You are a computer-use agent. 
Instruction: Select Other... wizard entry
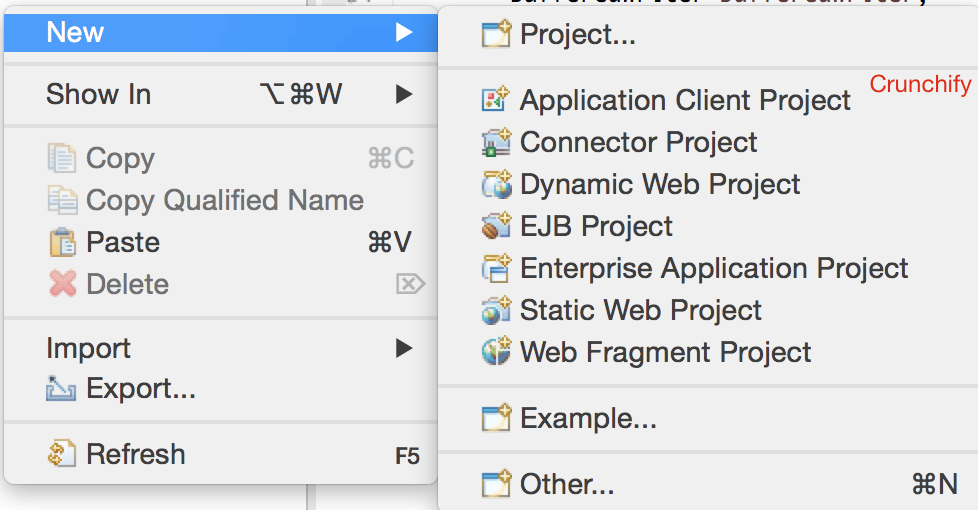pos(567,485)
